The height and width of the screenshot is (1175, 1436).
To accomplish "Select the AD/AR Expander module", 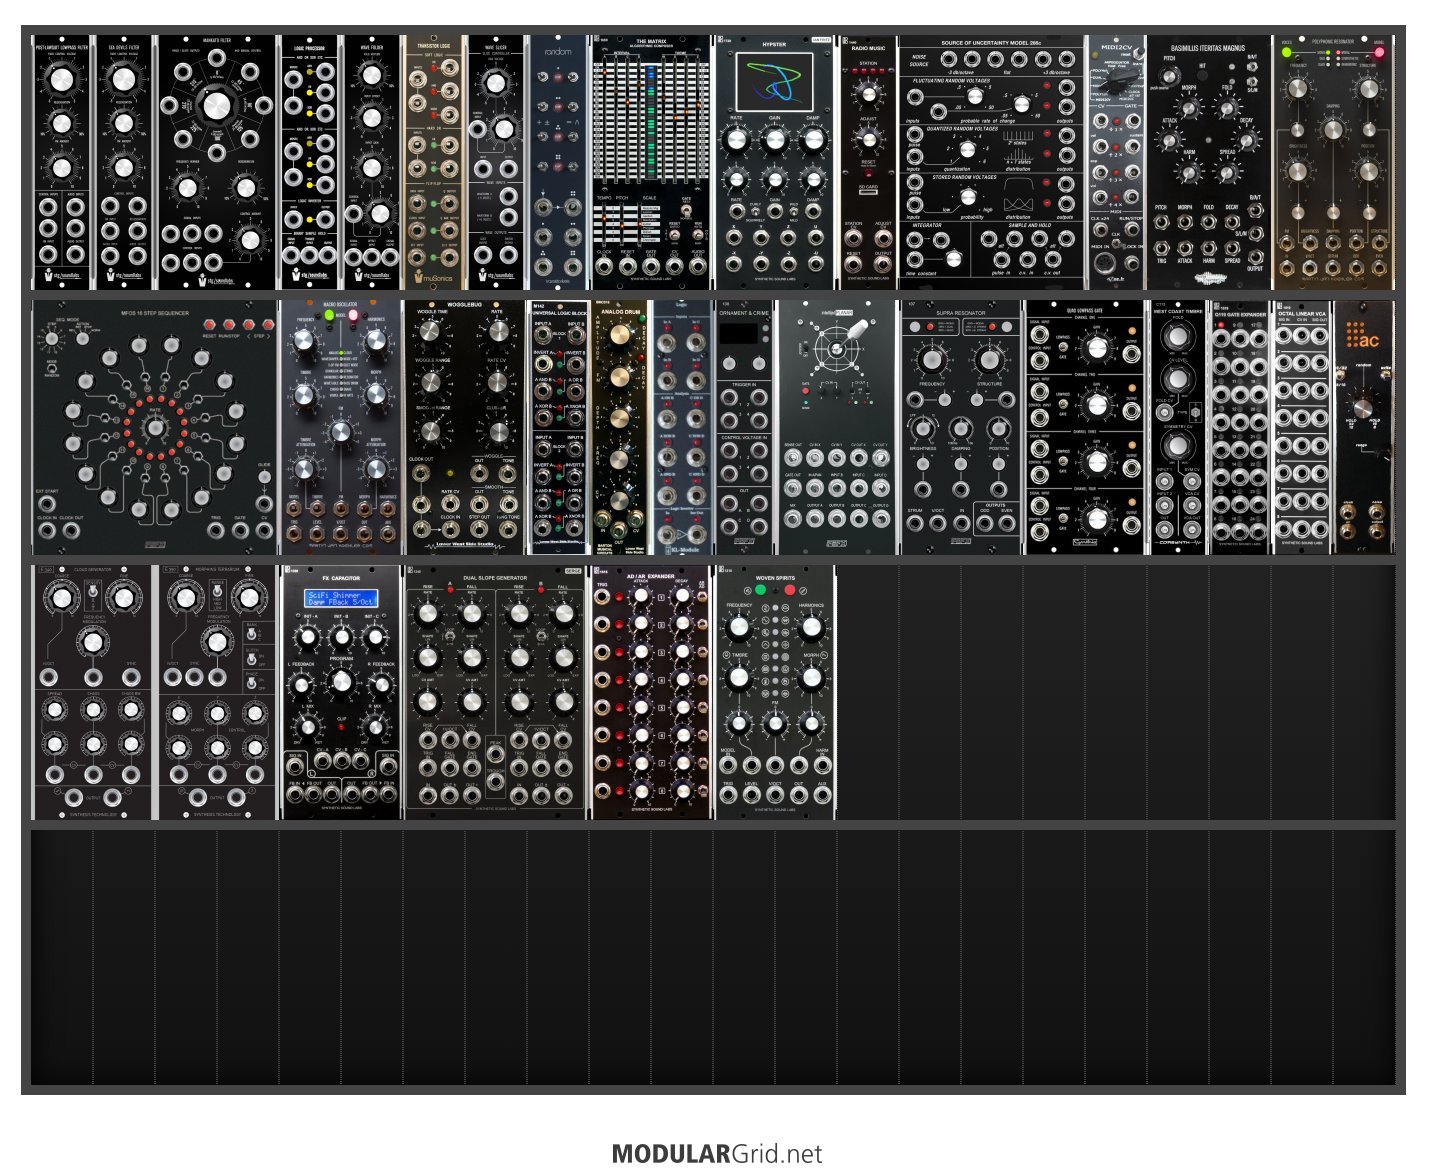I will tap(651, 692).
